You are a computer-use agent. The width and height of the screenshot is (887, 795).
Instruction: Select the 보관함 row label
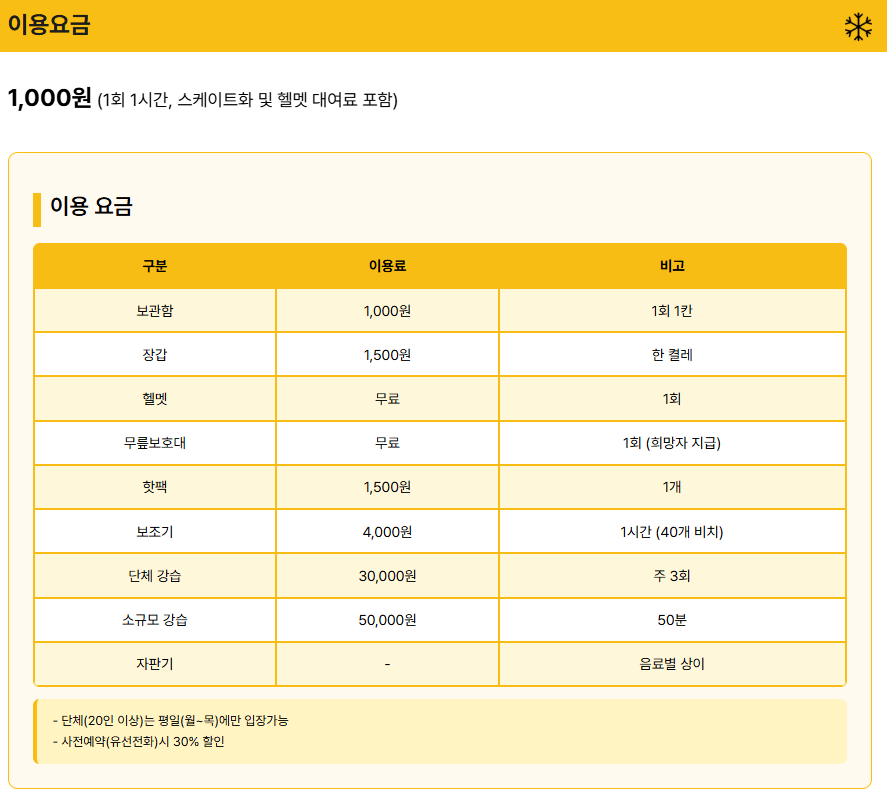[x=155, y=310]
